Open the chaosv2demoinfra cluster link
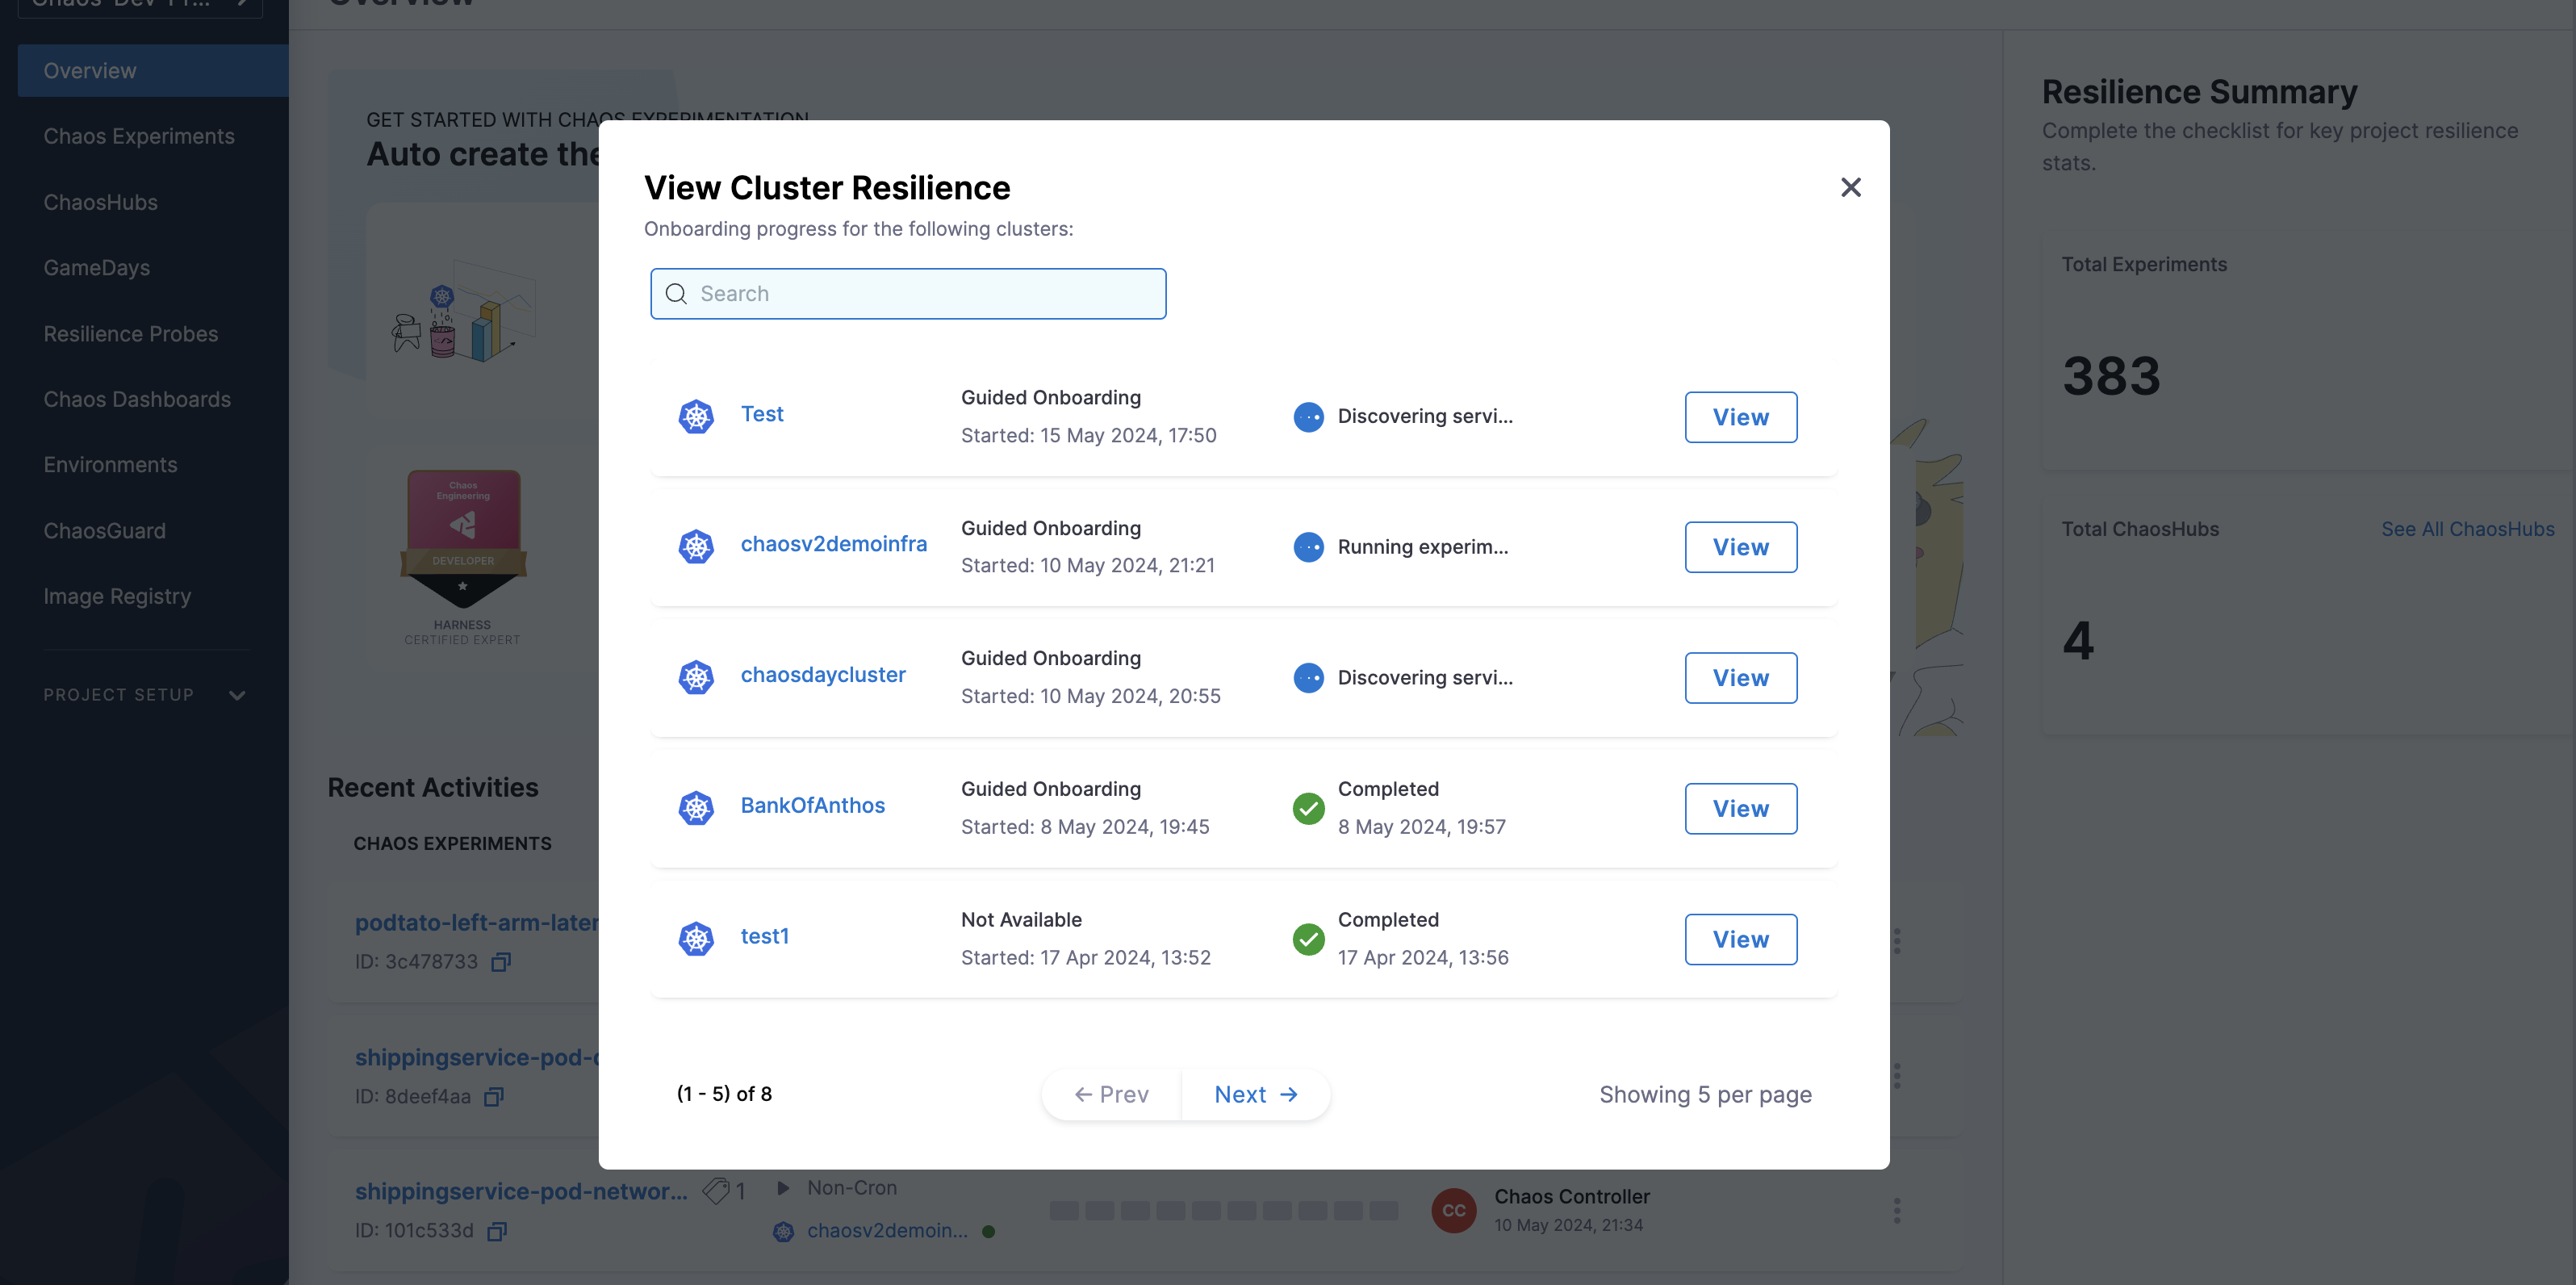 (833, 543)
